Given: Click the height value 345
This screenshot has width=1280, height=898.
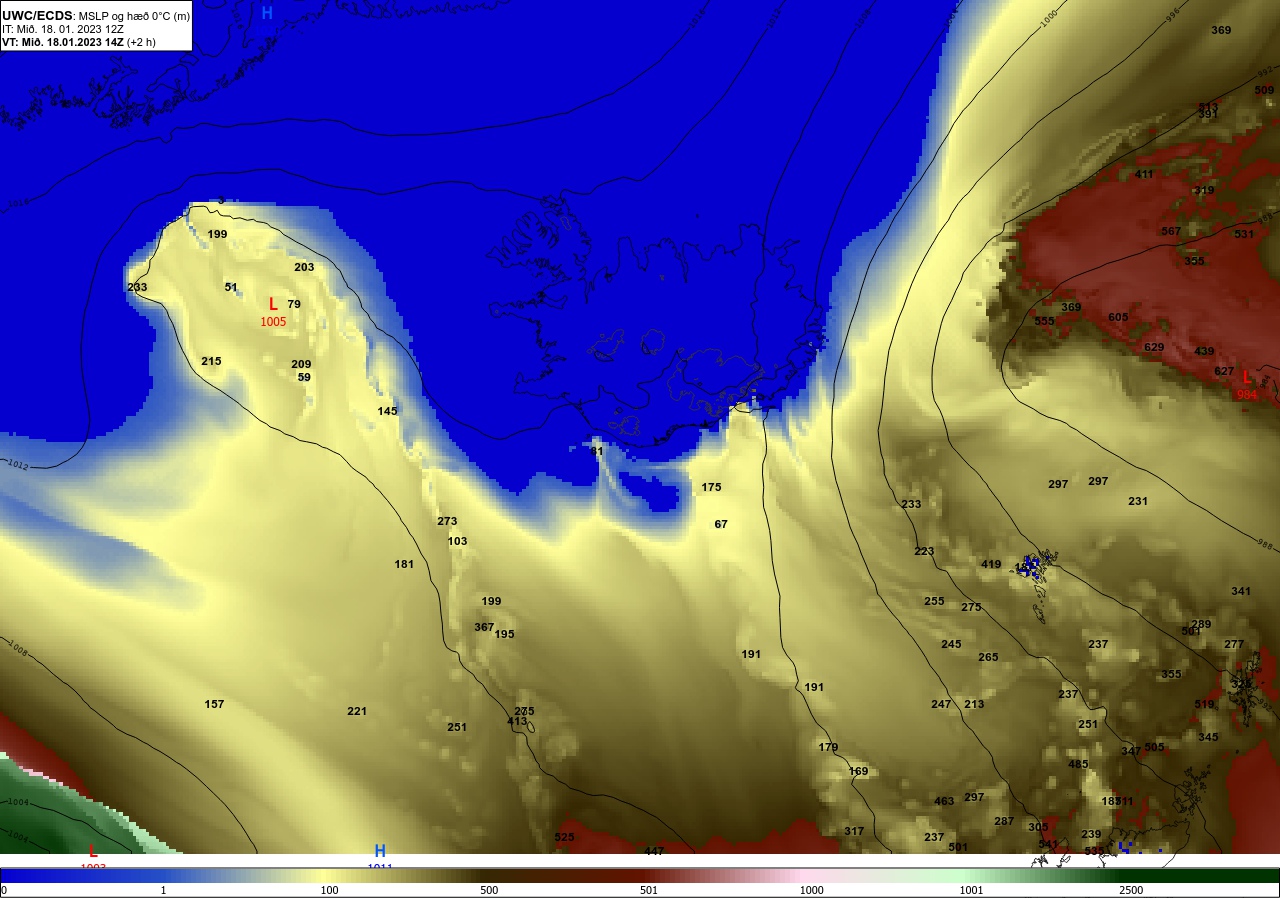Looking at the screenshot, I should click(x=1208, y=737).
